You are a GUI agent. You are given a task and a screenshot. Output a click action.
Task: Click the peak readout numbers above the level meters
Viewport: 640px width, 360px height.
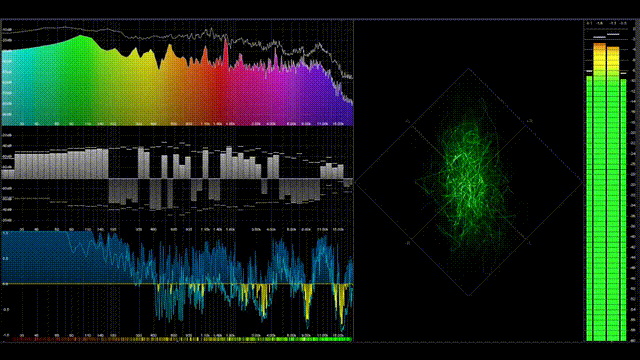[606, 24]
